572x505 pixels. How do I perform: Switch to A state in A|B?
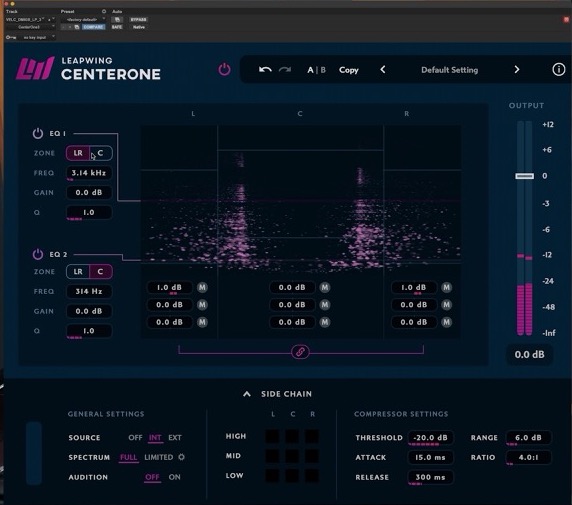coord(310,70)
